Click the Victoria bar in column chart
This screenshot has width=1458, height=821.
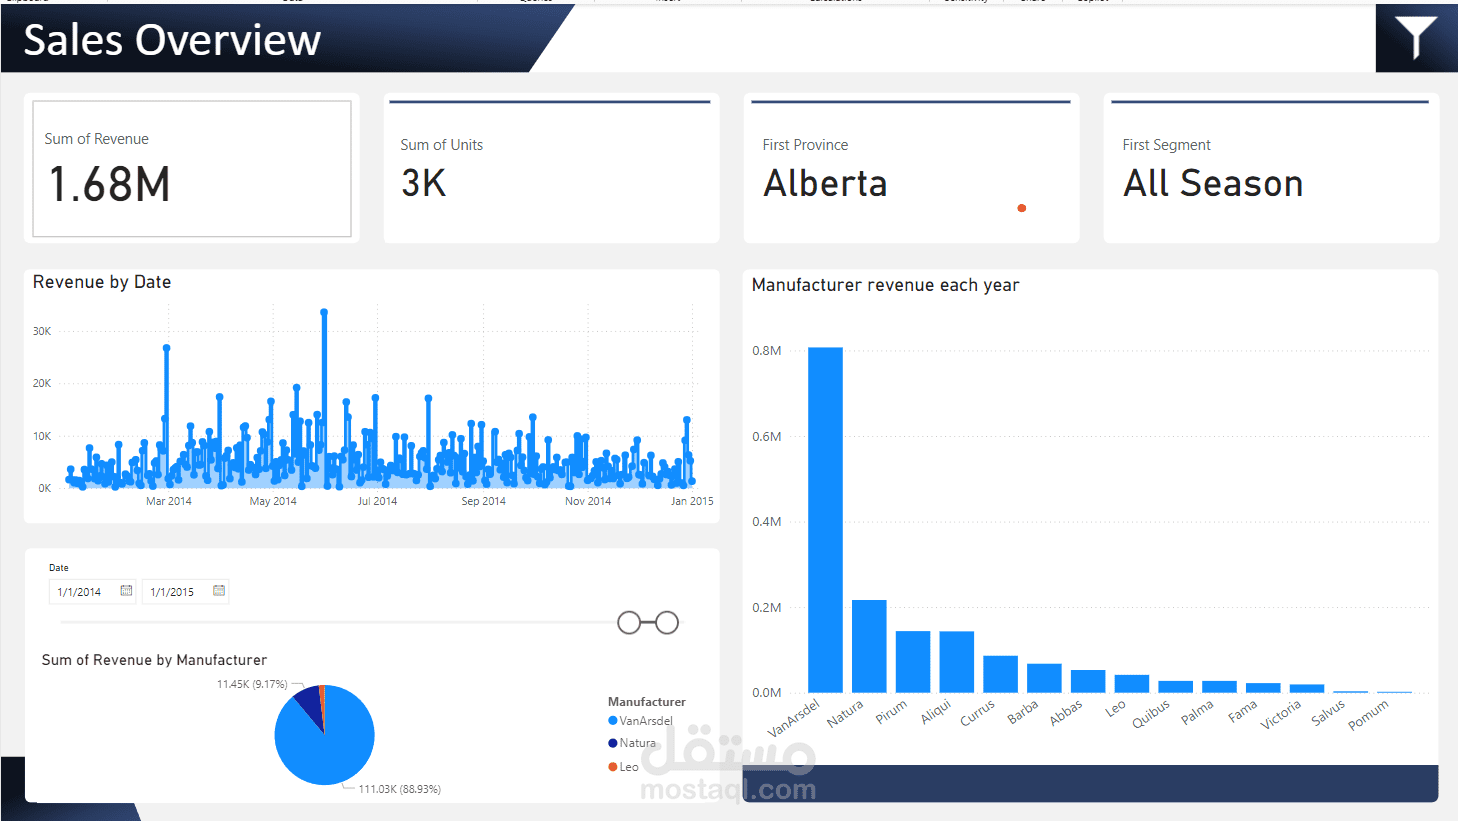[1307, 689]
